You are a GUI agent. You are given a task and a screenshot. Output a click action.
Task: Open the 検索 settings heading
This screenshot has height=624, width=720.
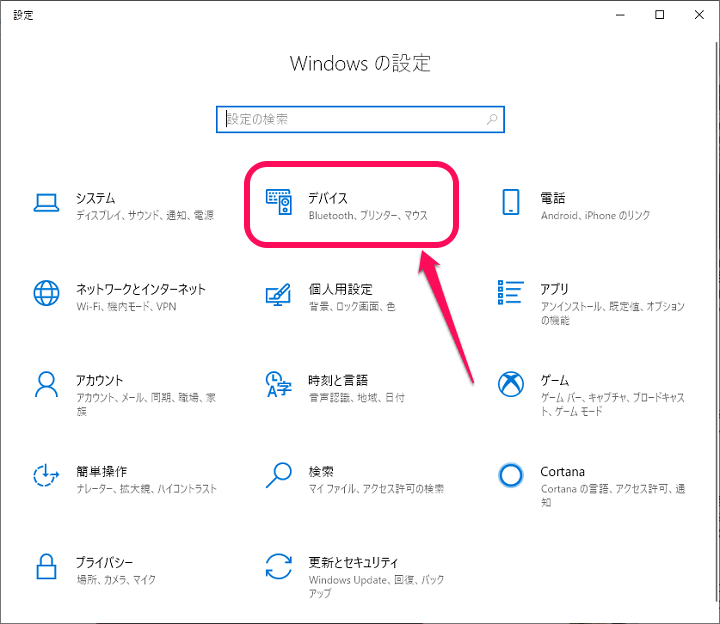tap(321, 471)
